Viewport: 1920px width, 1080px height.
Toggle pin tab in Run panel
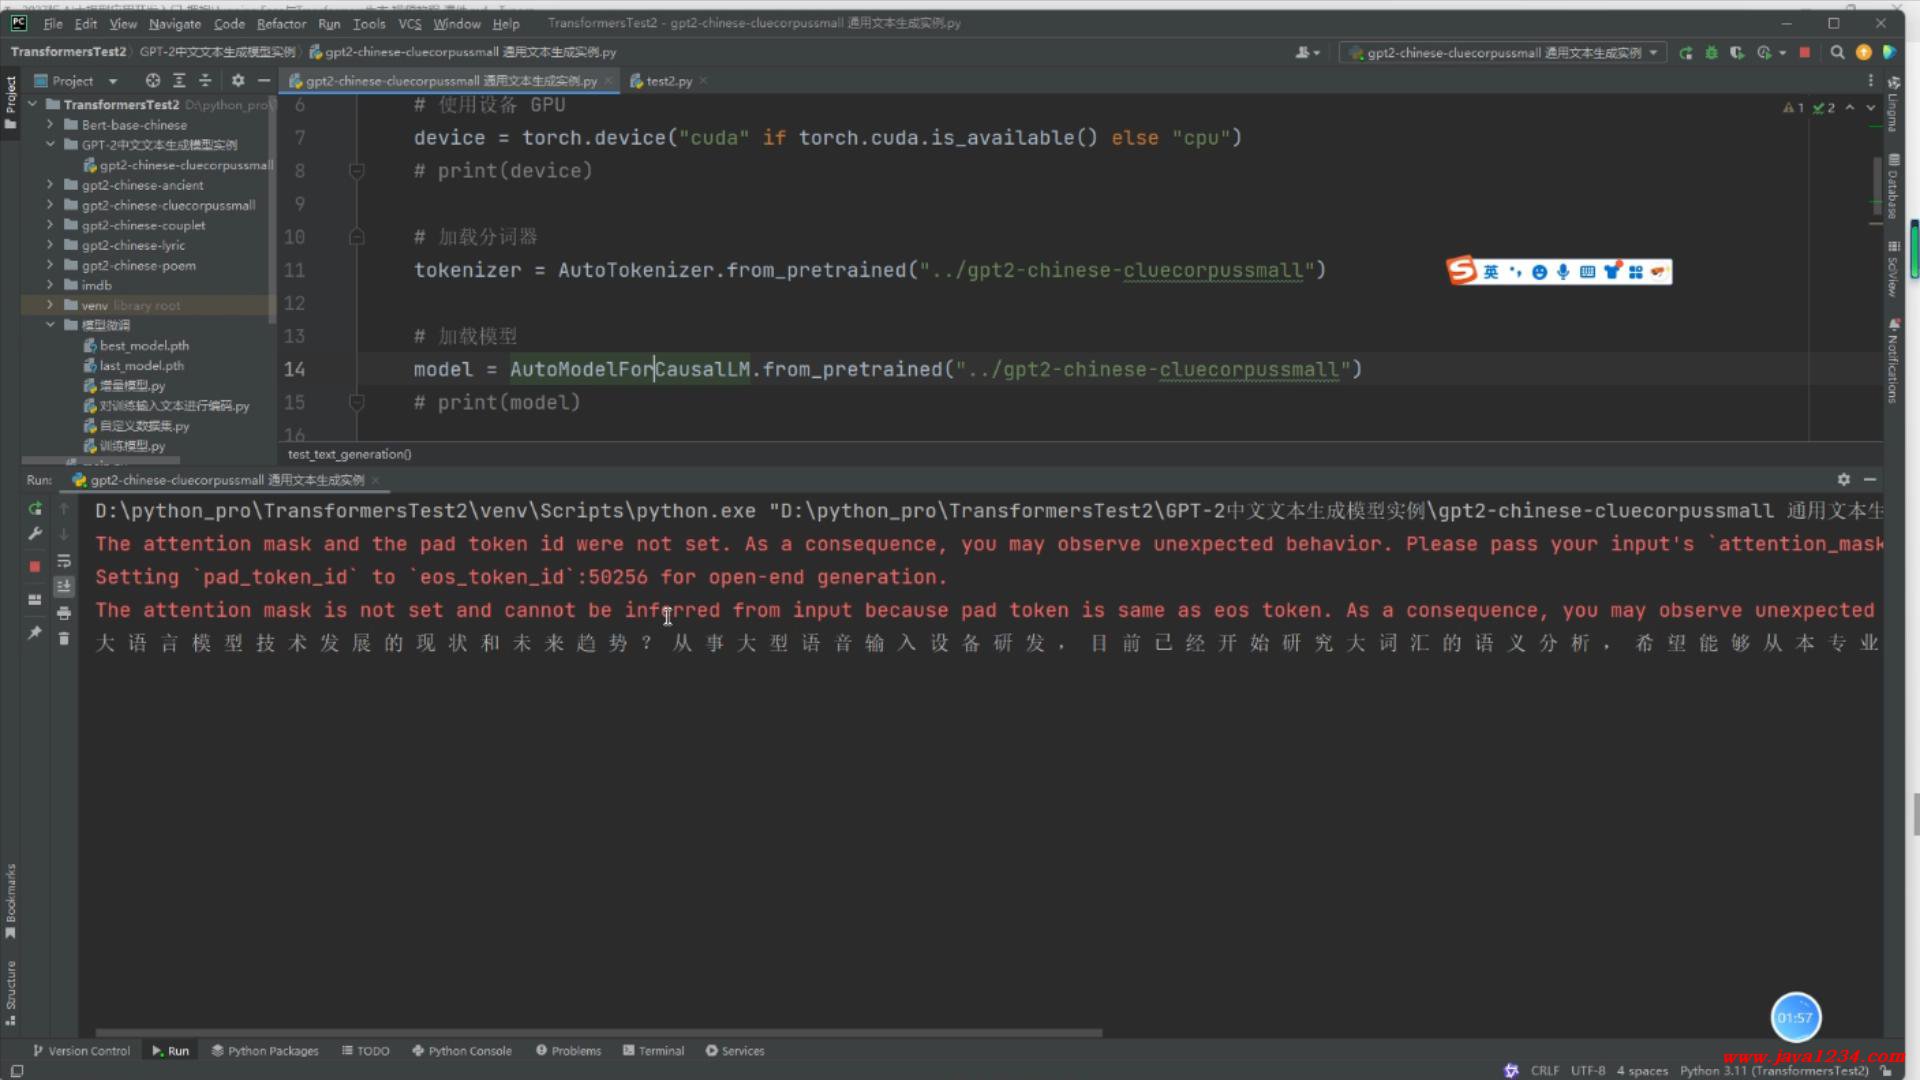pyautogui.click(x=35, y=633)
